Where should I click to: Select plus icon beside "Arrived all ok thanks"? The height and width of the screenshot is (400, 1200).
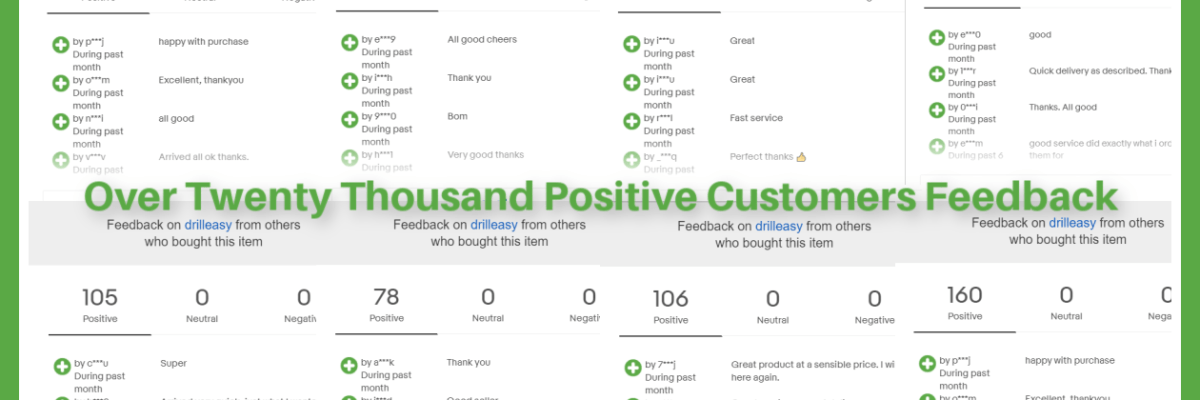coord(61,159)
